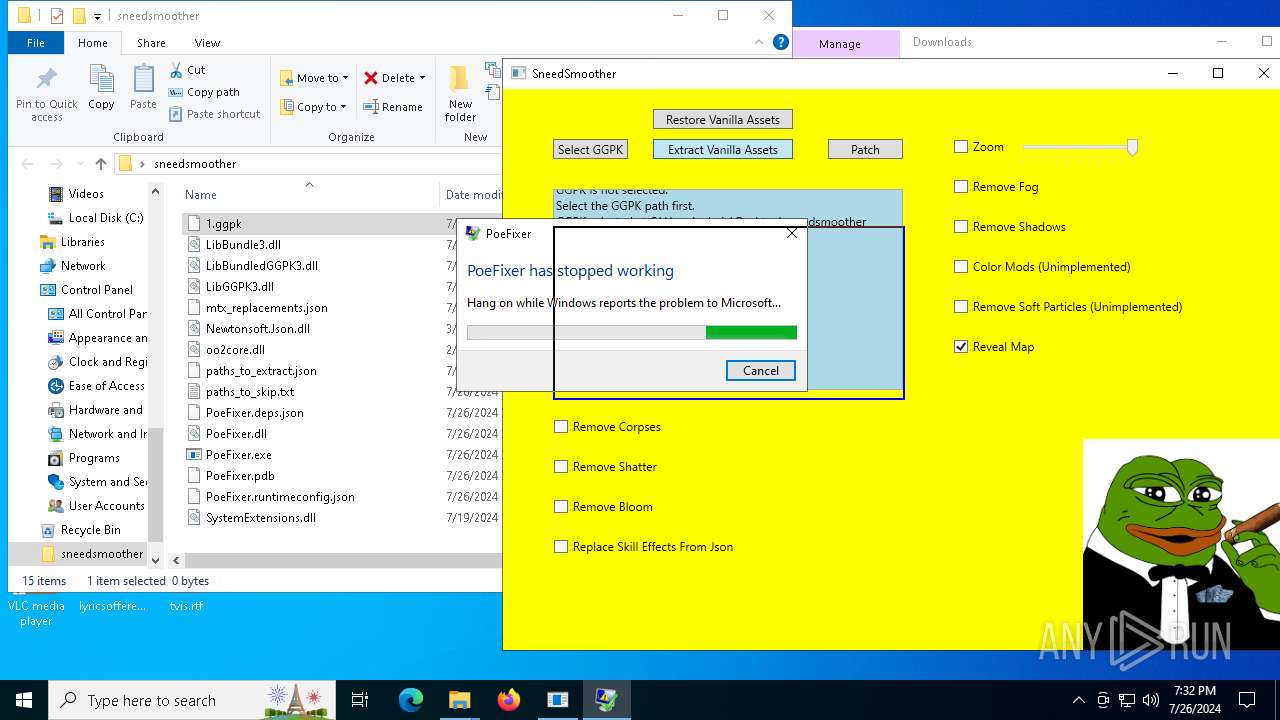Image resolution: width=1280 pixels, height=720 pixels.
Task: Open Local Disk (C:) in tree
Action: [106, 218]
